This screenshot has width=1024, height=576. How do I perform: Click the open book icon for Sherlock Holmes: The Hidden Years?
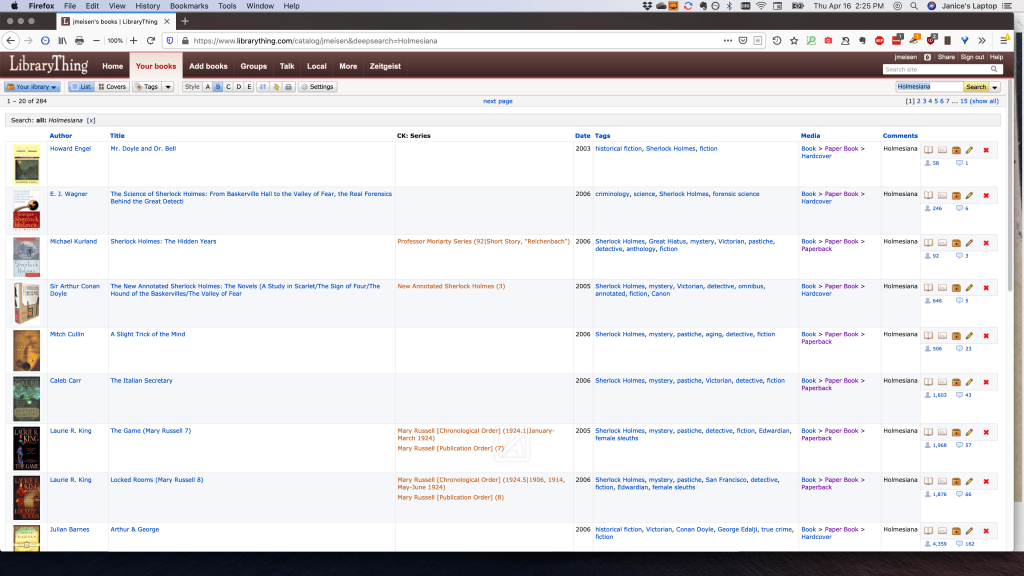tap(928, 243)
